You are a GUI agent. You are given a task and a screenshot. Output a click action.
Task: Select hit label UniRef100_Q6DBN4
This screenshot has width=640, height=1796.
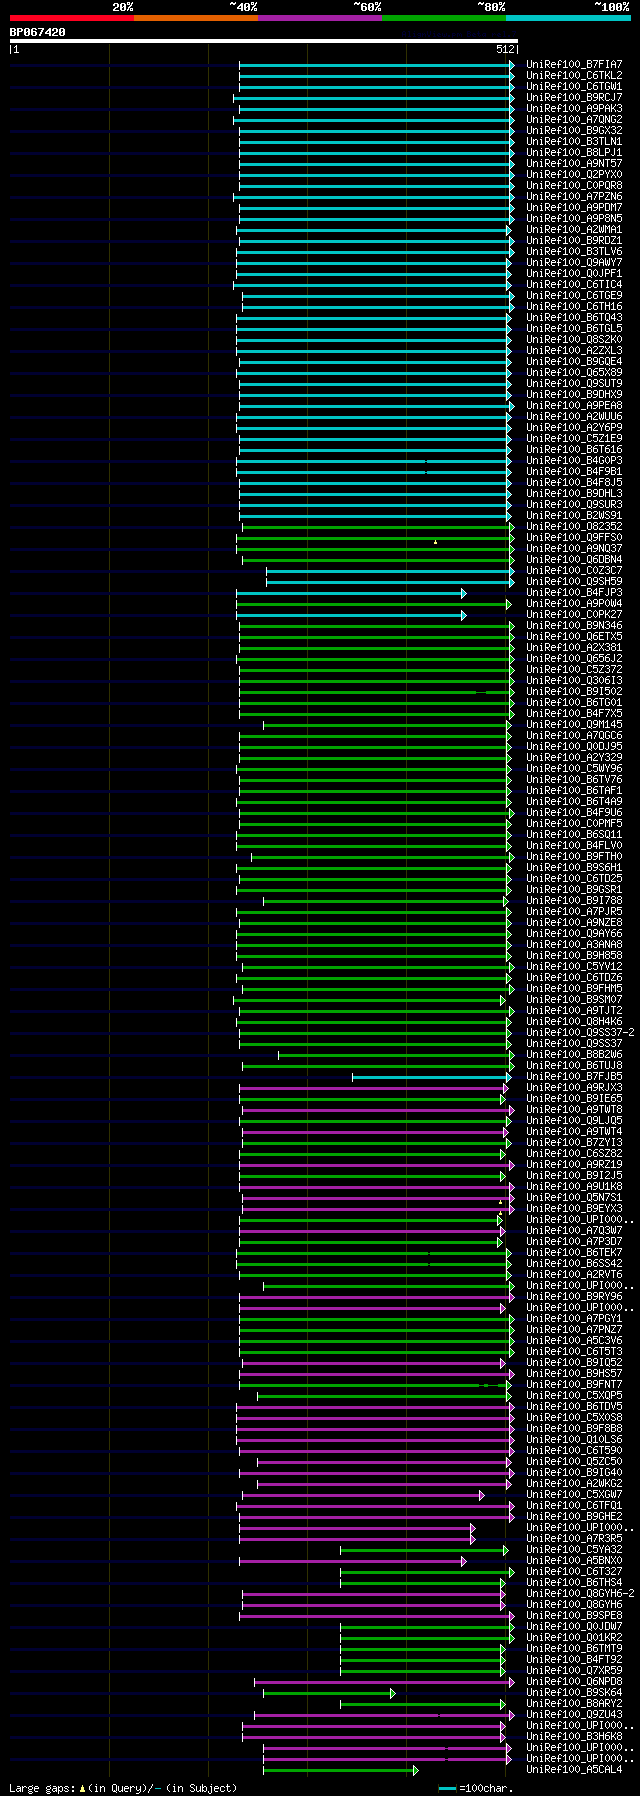574,560
